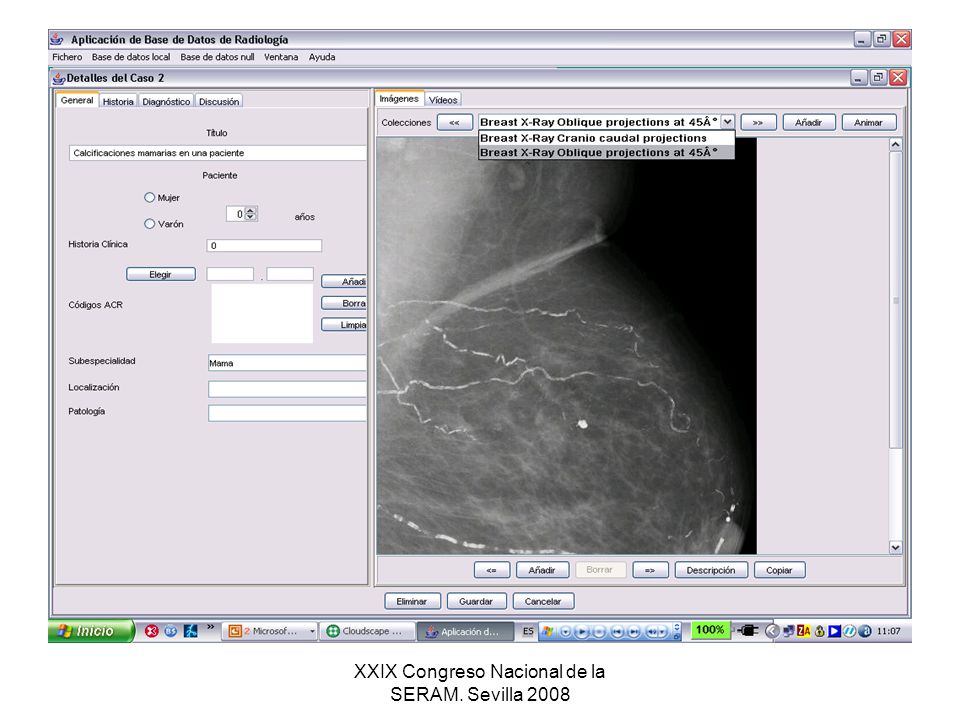Click the Descripción button
The image size is (960, 720).
click(x=711, y=570)
